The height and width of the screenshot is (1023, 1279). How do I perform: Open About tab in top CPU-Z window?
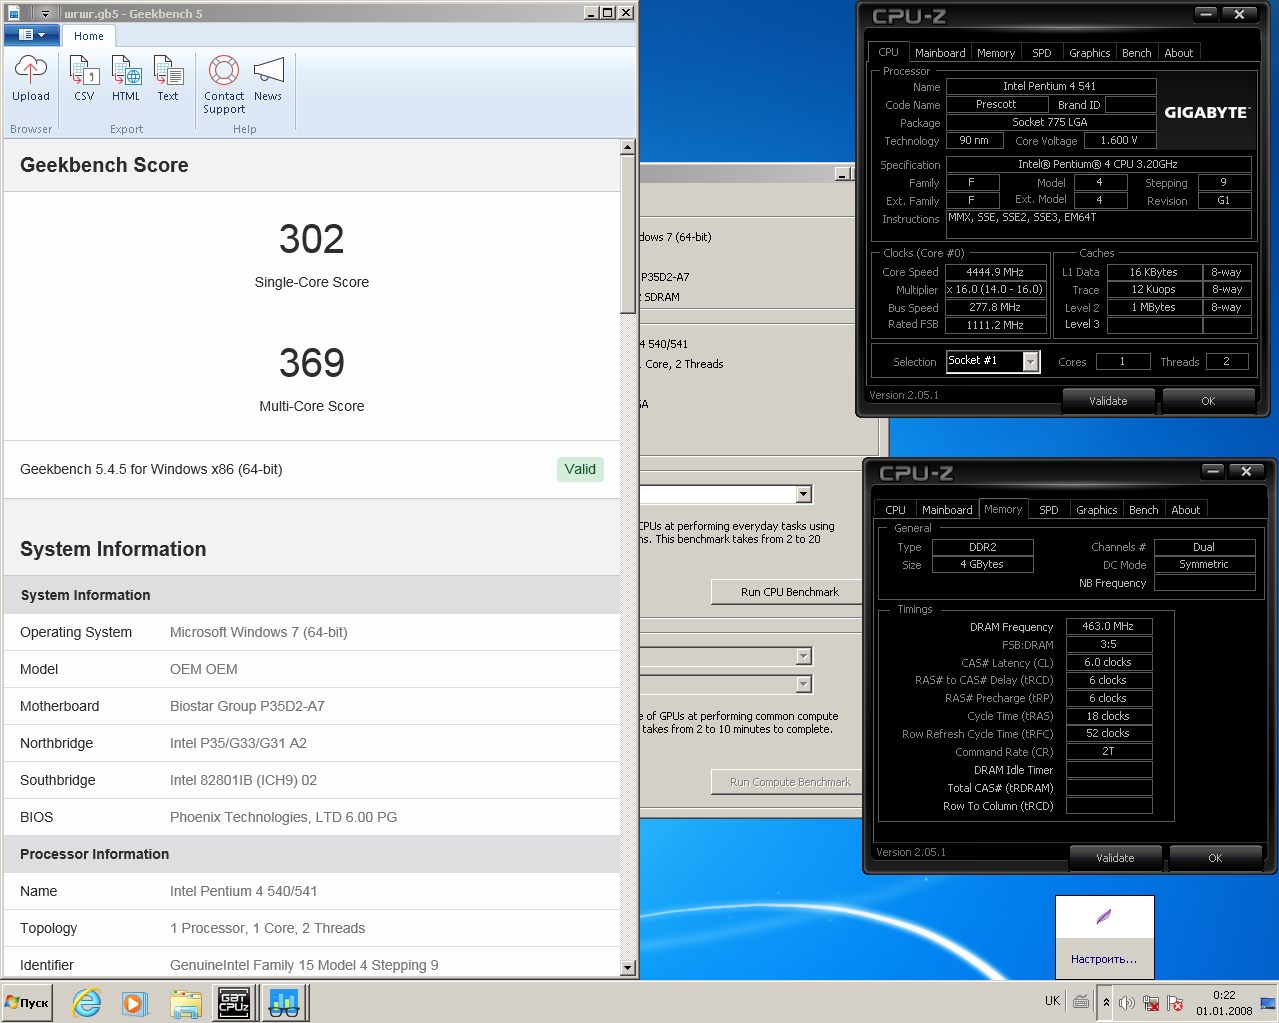point(1178,53)
